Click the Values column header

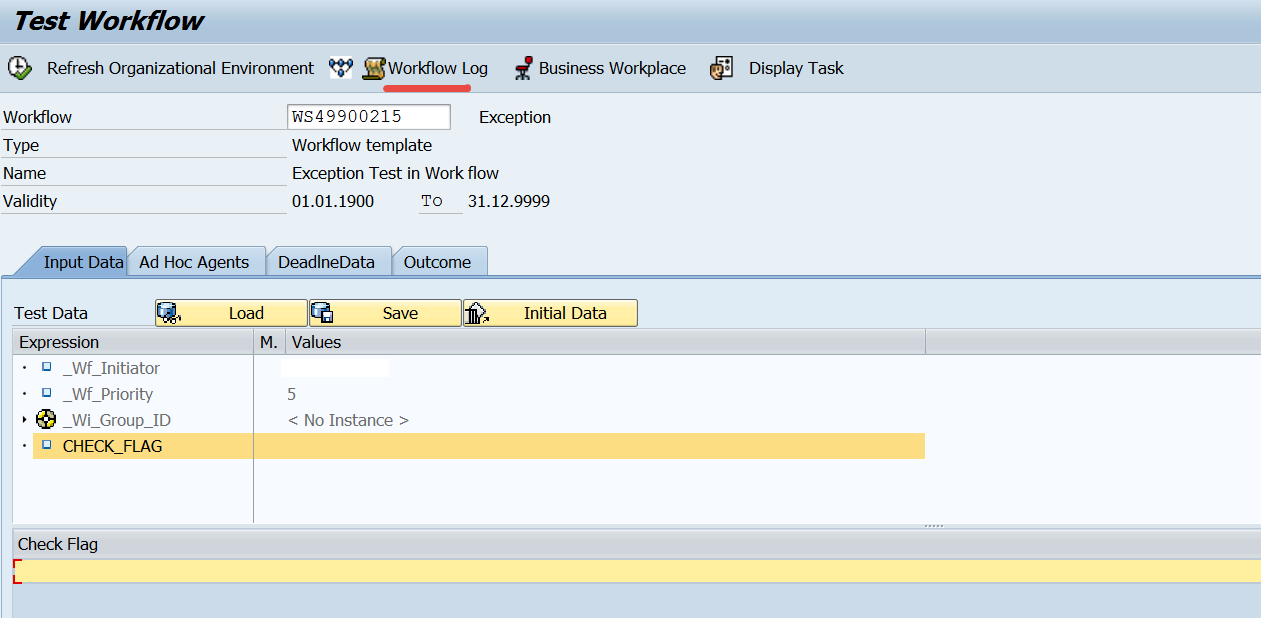(x=605, y=342)
